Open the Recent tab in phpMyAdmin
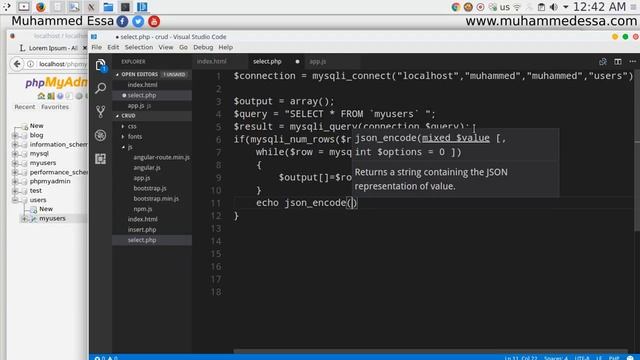Viewport: 640px width, 360px height. point(25,107)
